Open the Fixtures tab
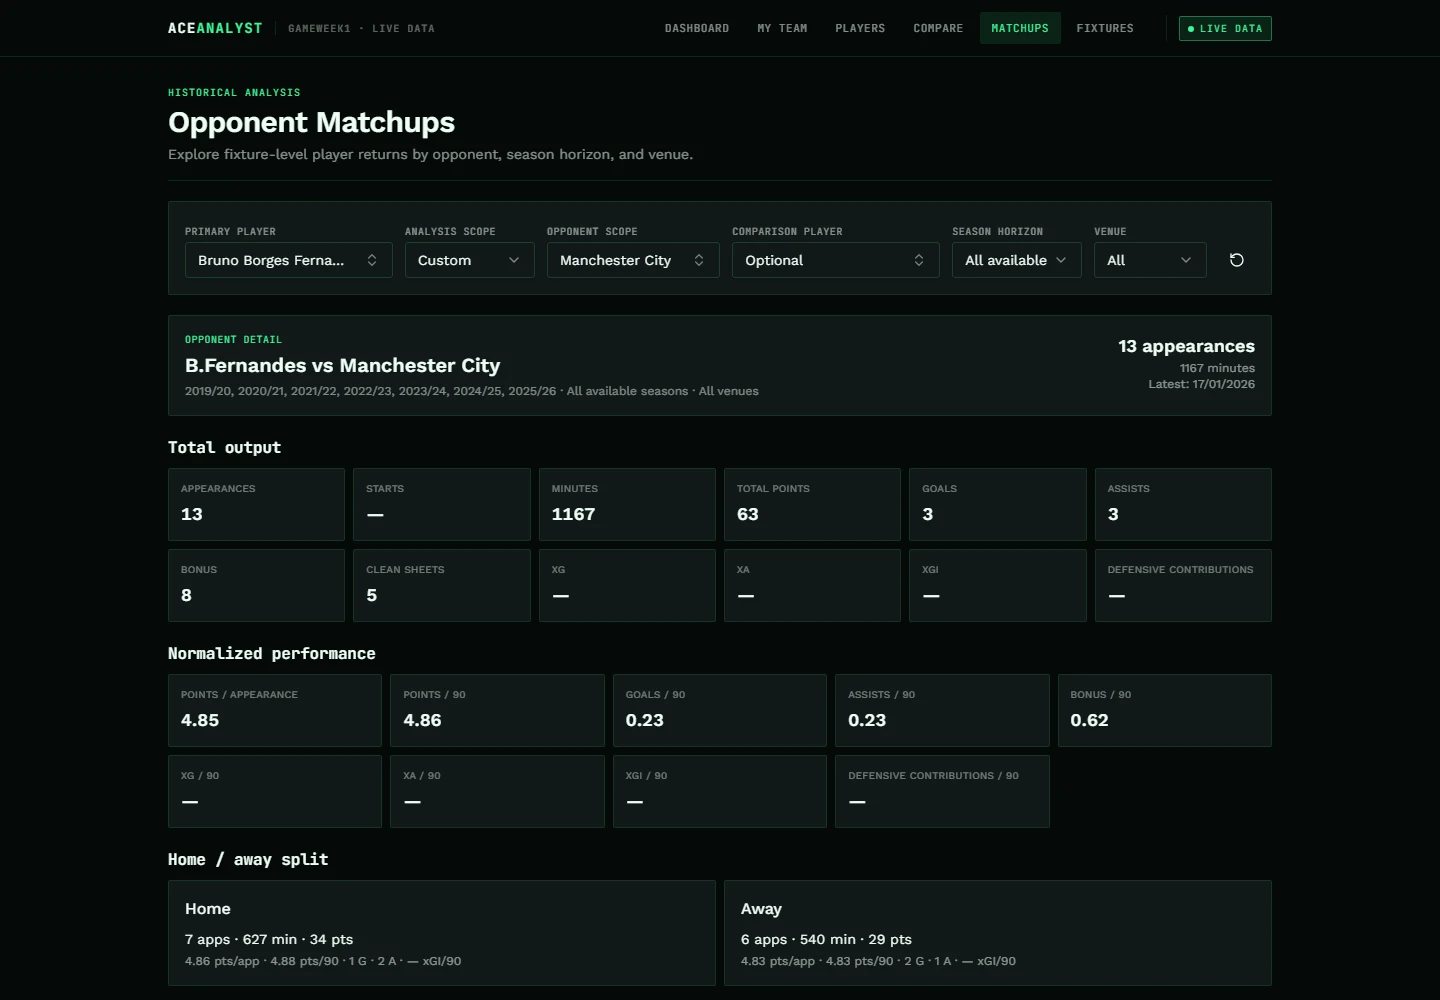This screenshot has width=1440, height=1000. [1105, 28]
